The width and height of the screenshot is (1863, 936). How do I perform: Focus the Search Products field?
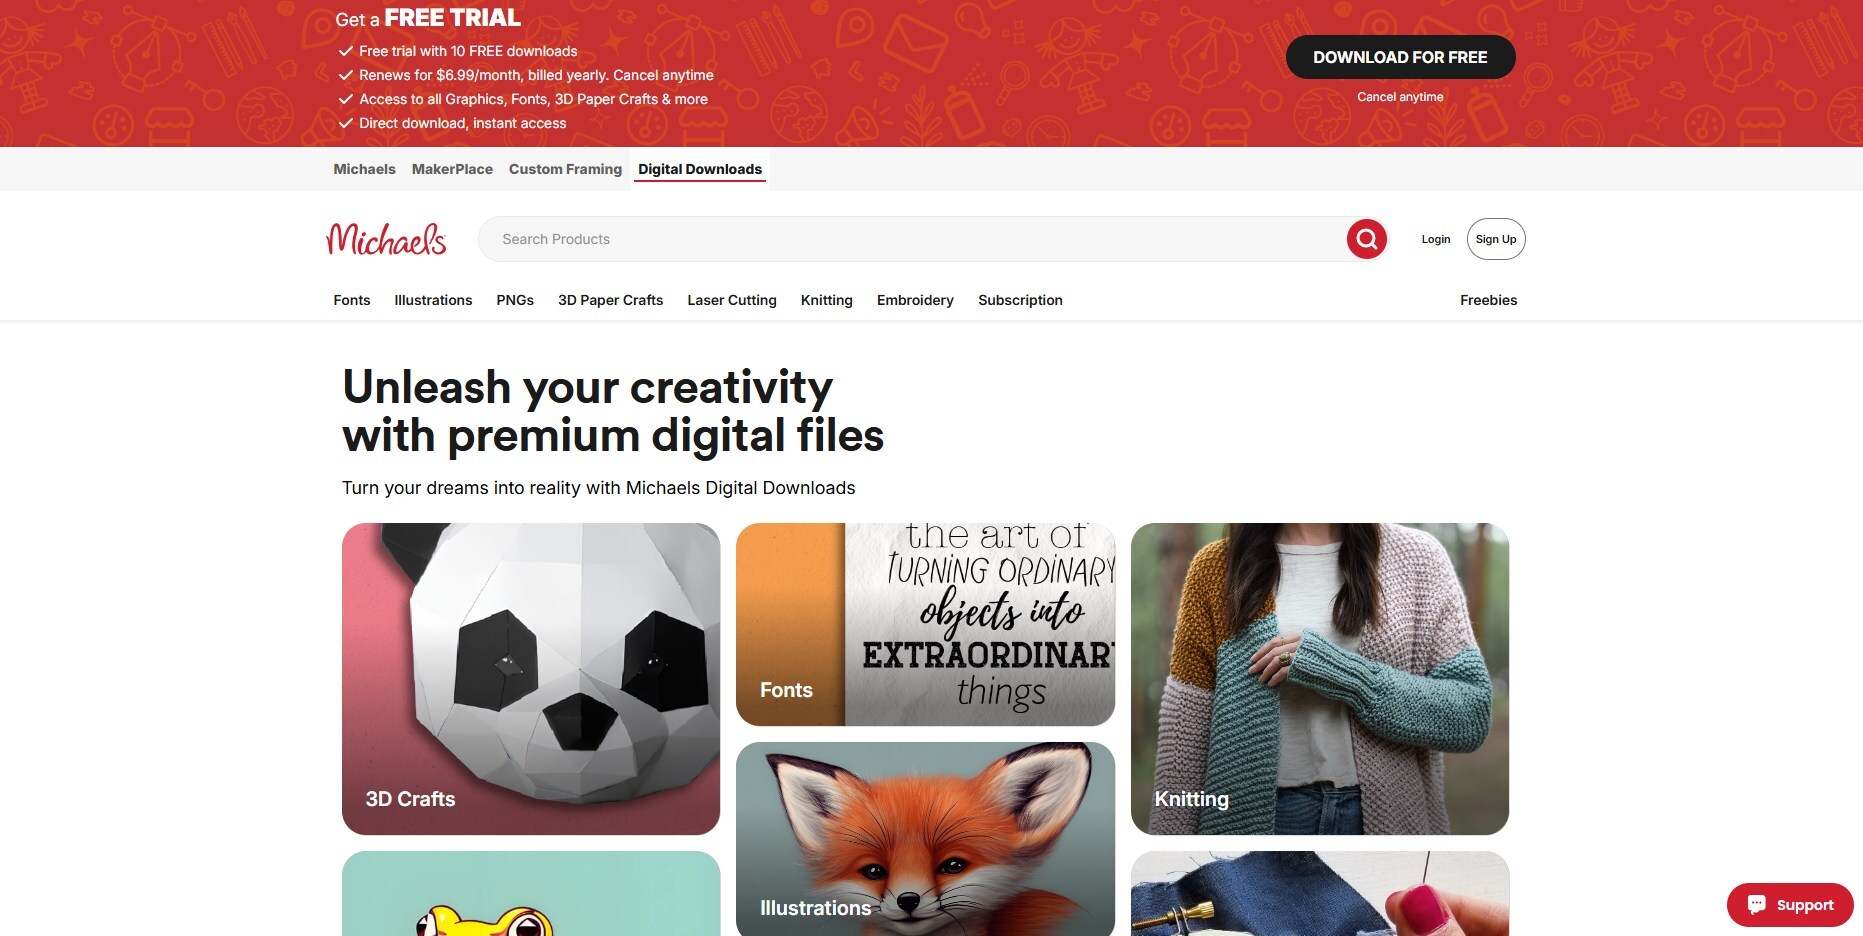click(910, 239)
